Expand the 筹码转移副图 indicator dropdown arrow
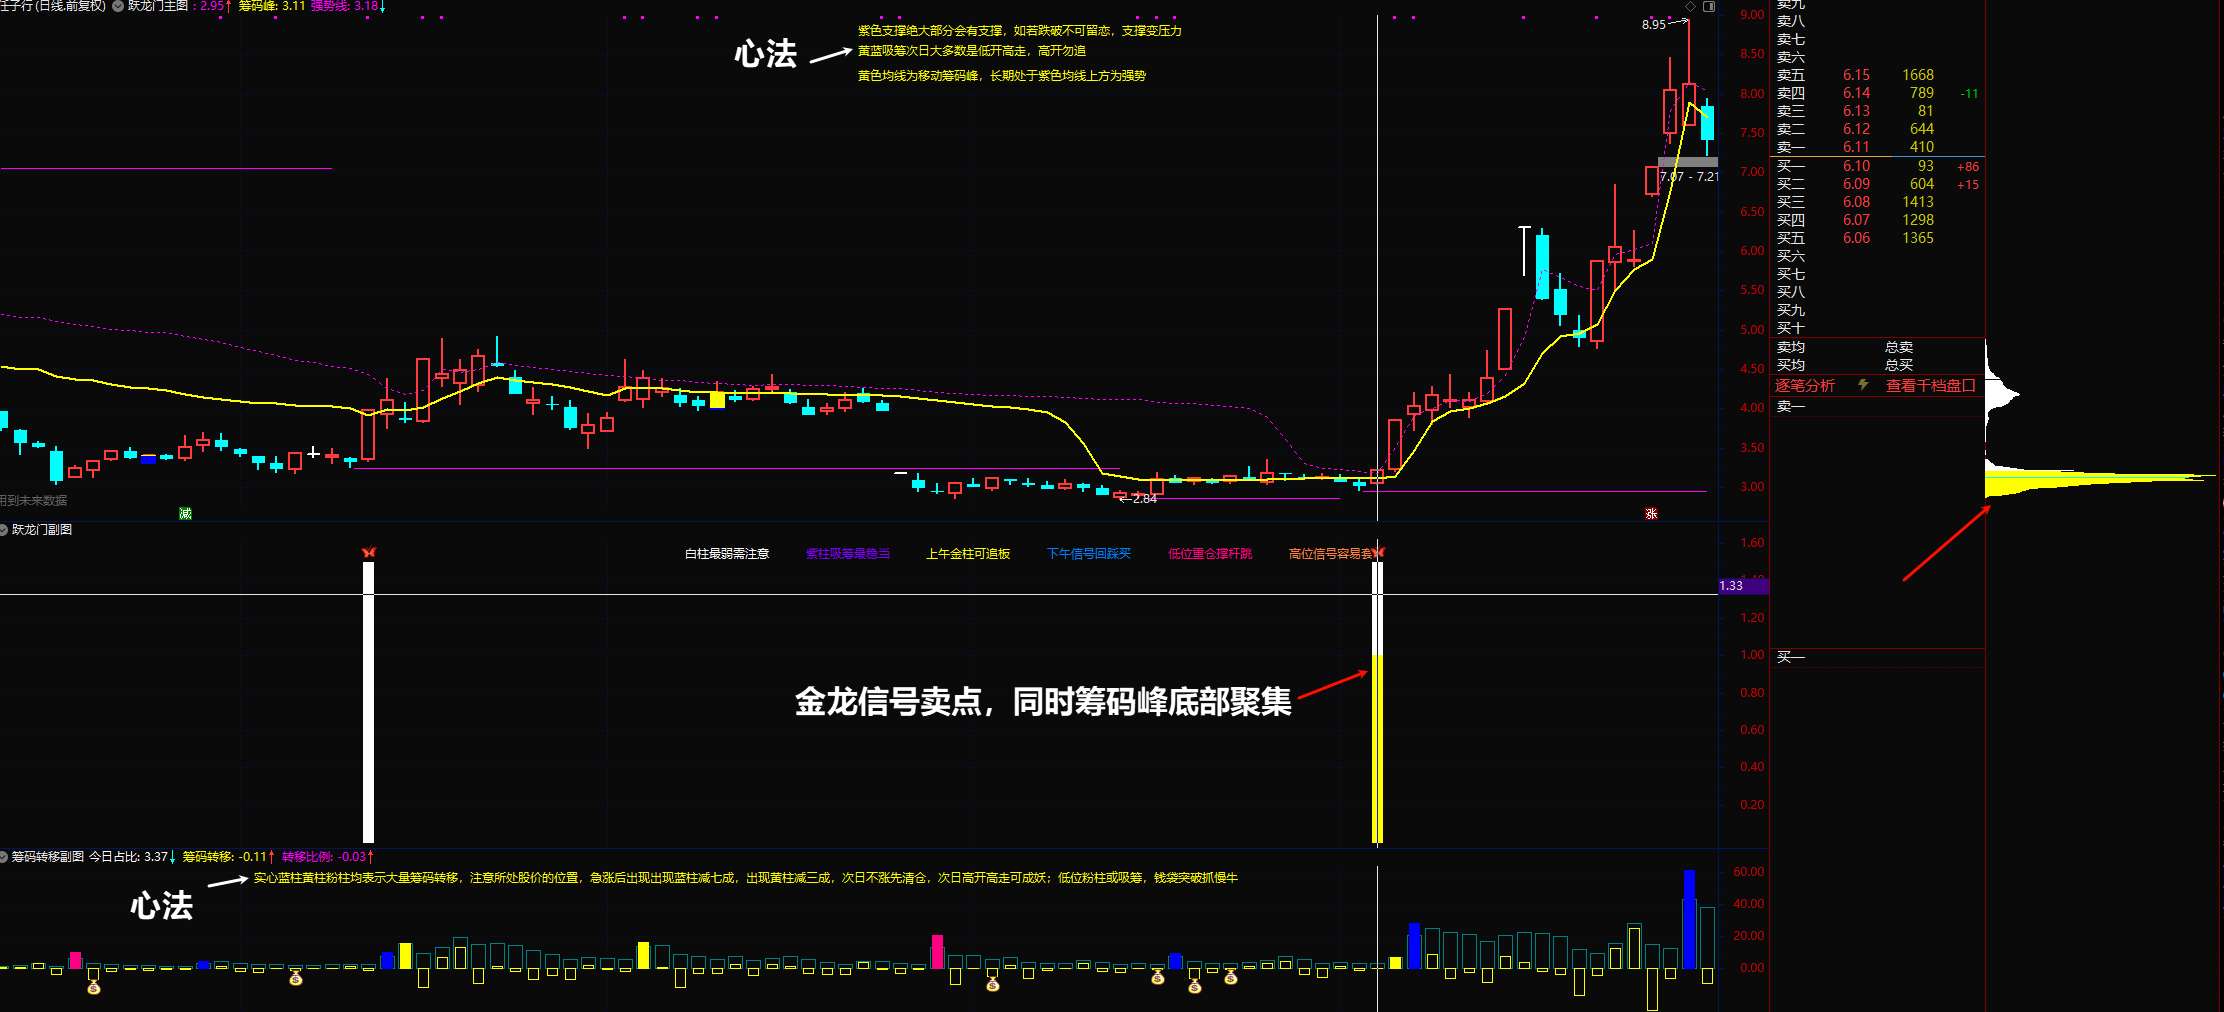The image size is (2224, 1012). [4, 857]
